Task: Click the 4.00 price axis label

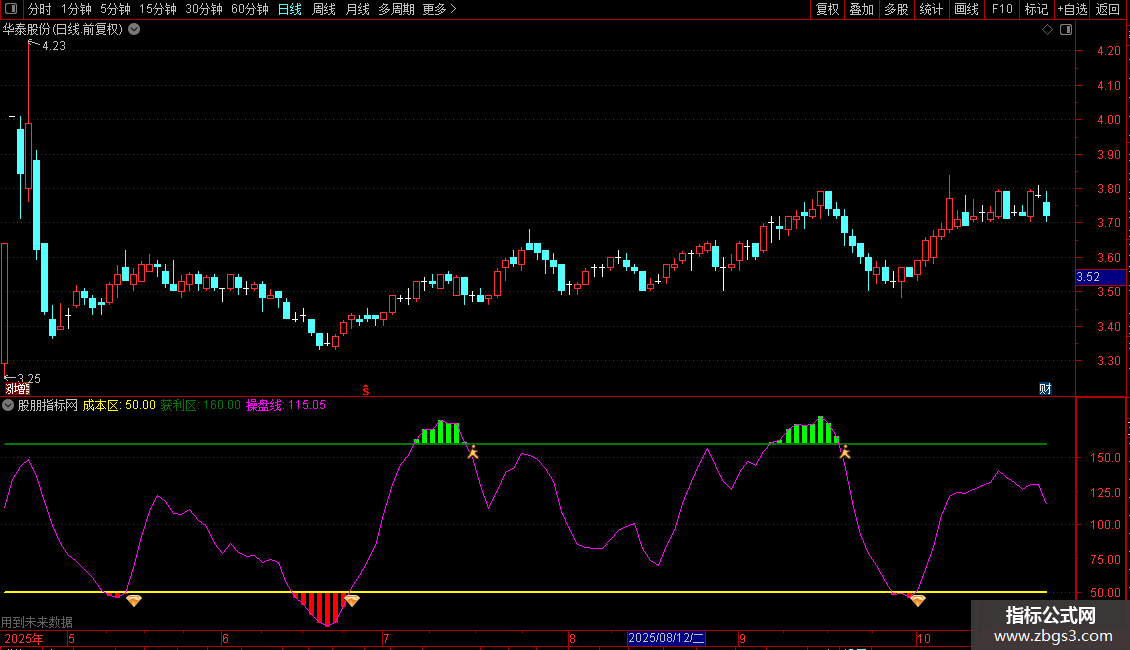Action: click(x=1108, y=120)
